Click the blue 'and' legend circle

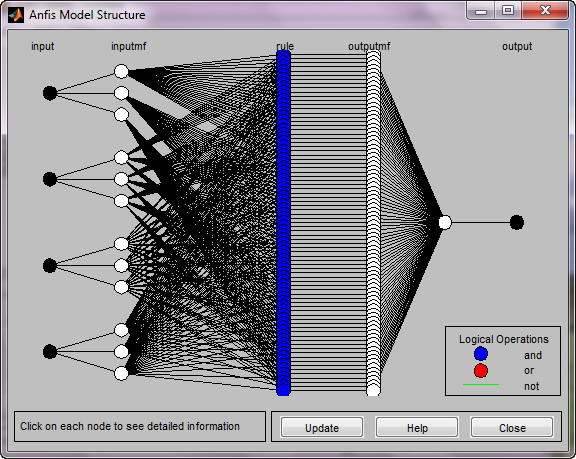click(x=481, y=354)
